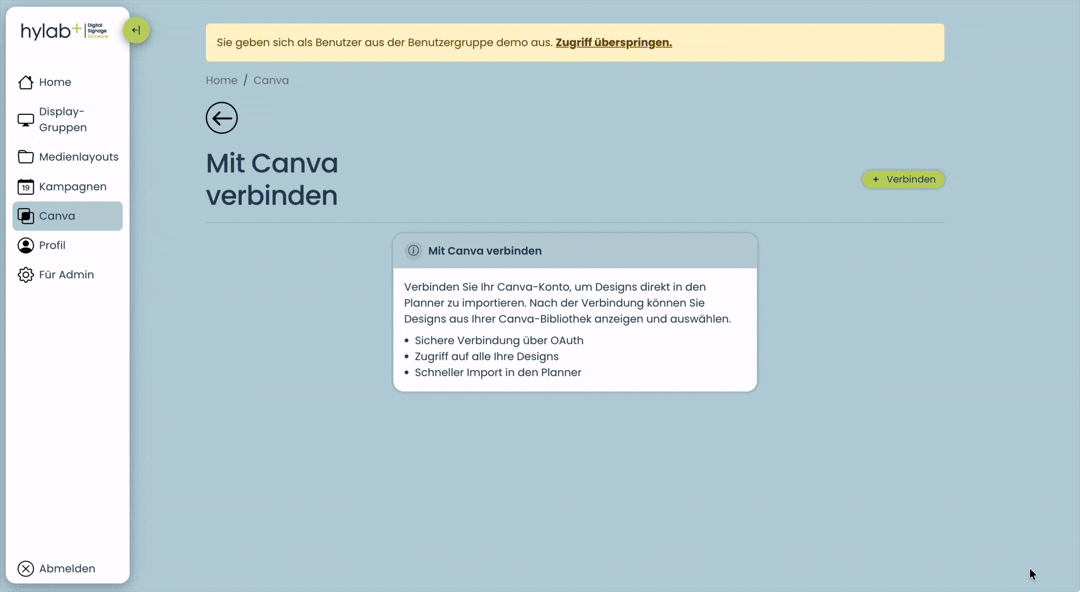Open the Zugriff überspringen link
The width and height of the screenshot is (1080, 592).
click(614, 42)
